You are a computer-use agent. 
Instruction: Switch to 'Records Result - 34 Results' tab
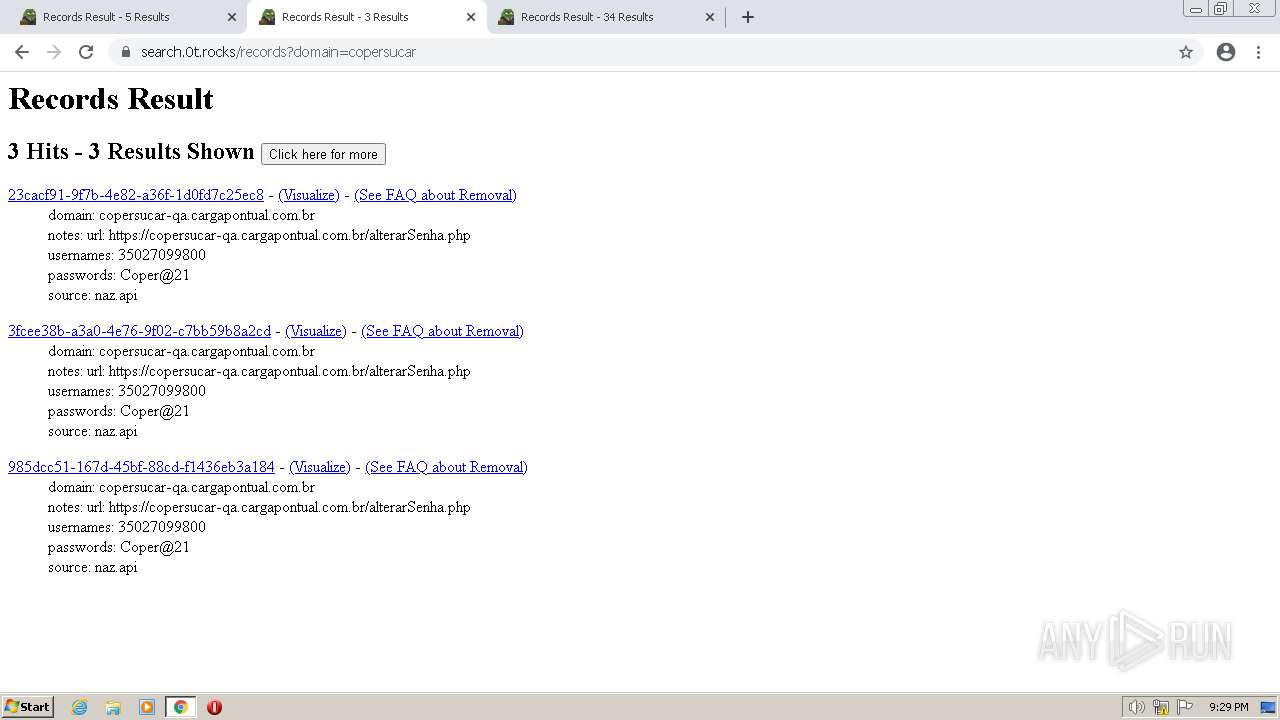[606, 17]
